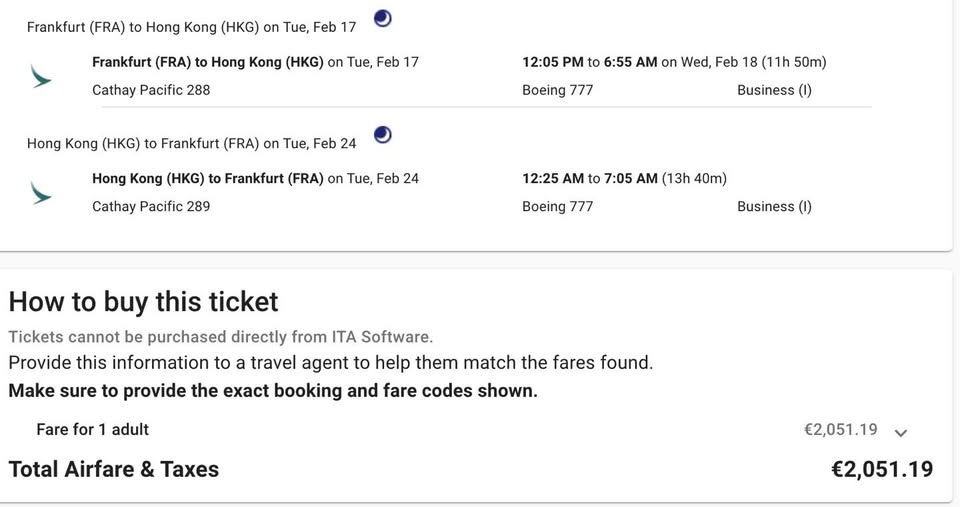960x507 pixels.
Task: Click Business (I) class on return flight
Action: (x=774, y=207)
